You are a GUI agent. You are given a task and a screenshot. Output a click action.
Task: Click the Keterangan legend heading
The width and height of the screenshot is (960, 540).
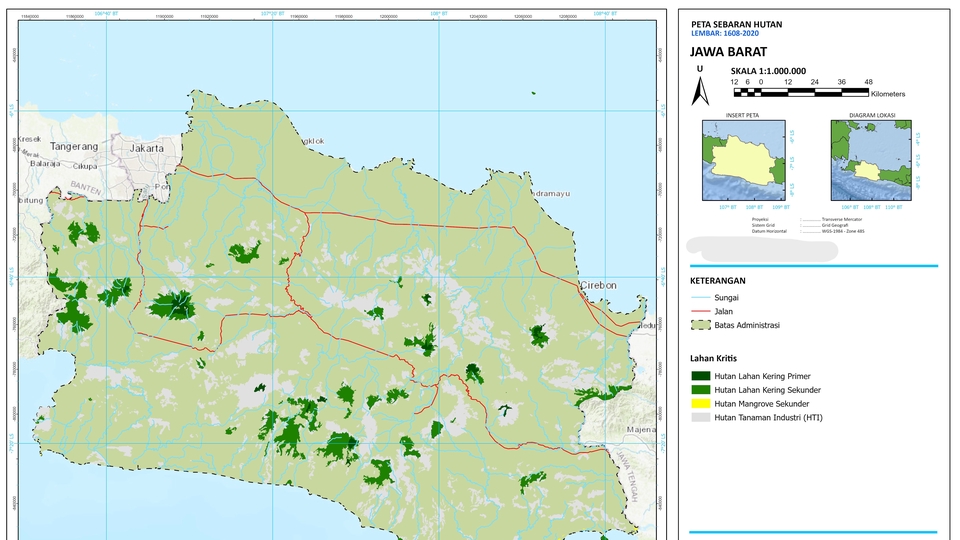[x=718, y=281]
